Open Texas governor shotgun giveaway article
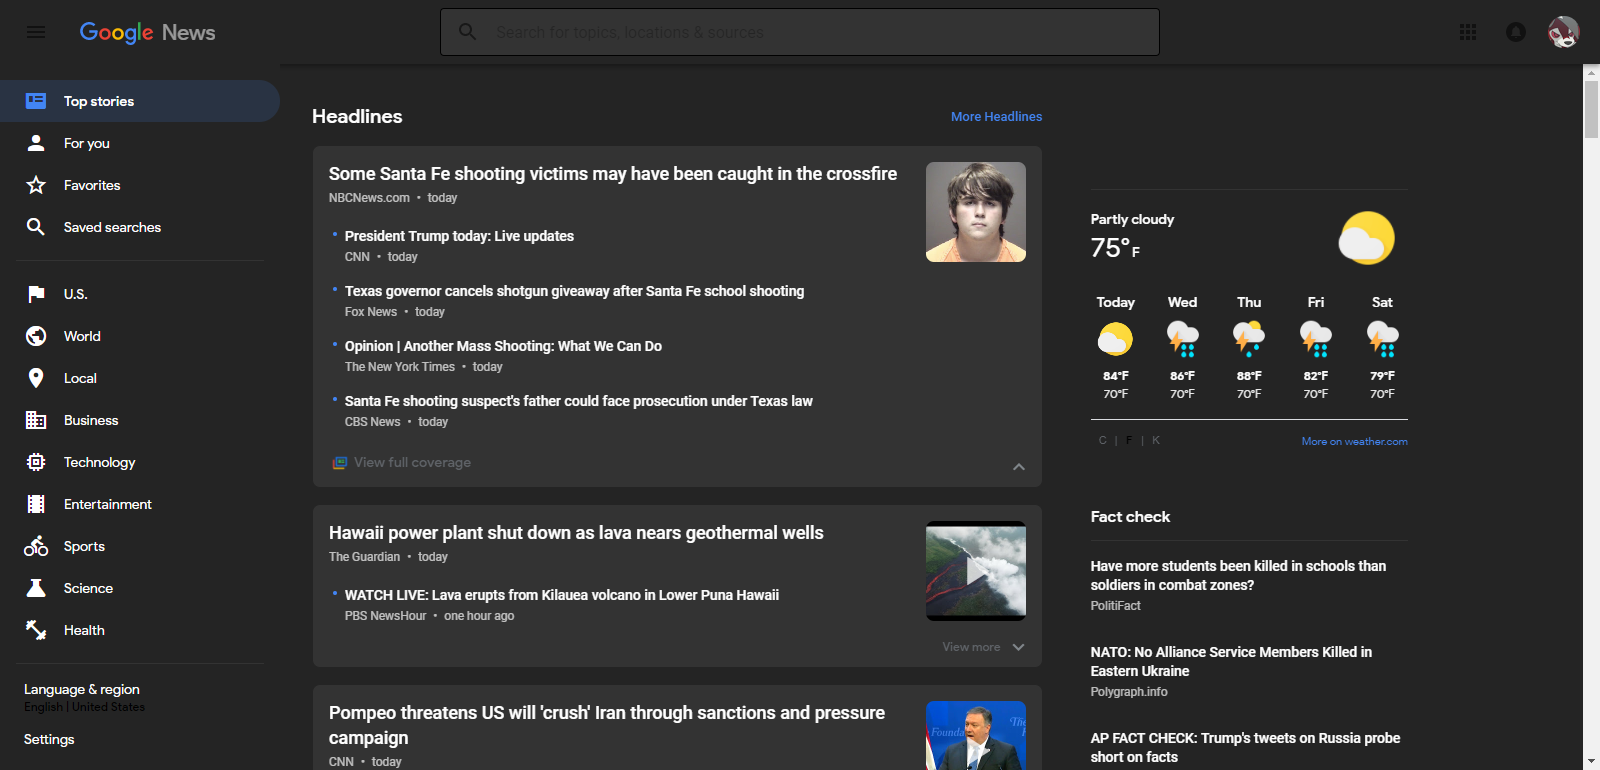The image size is (1600, 770). click(574, 291)
